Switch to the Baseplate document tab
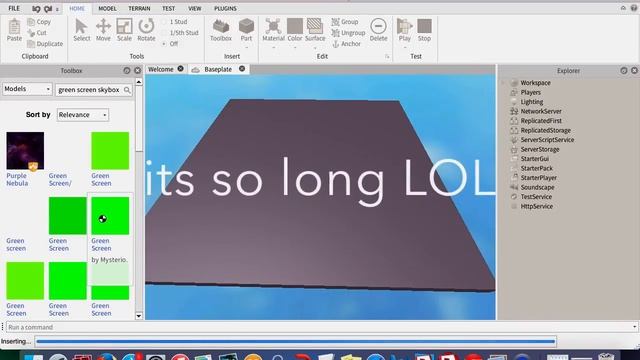 [x=218, y=69]
